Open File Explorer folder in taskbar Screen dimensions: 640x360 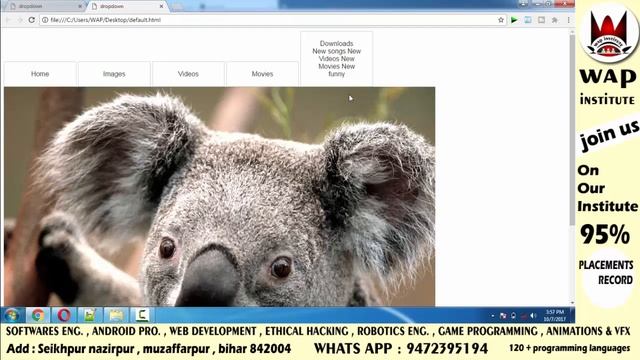click(x=116, y=315)
